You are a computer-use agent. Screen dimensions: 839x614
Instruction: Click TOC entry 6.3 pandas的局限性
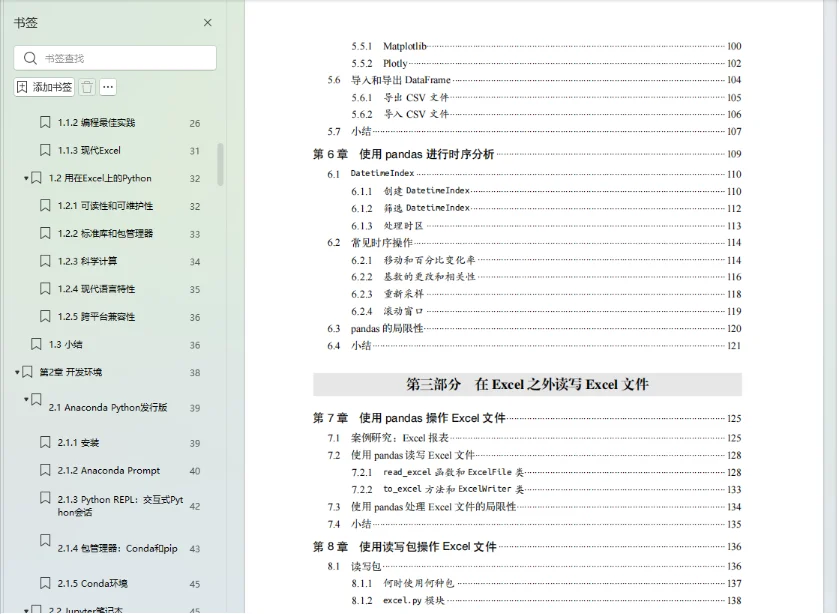[x=535, y=329]
